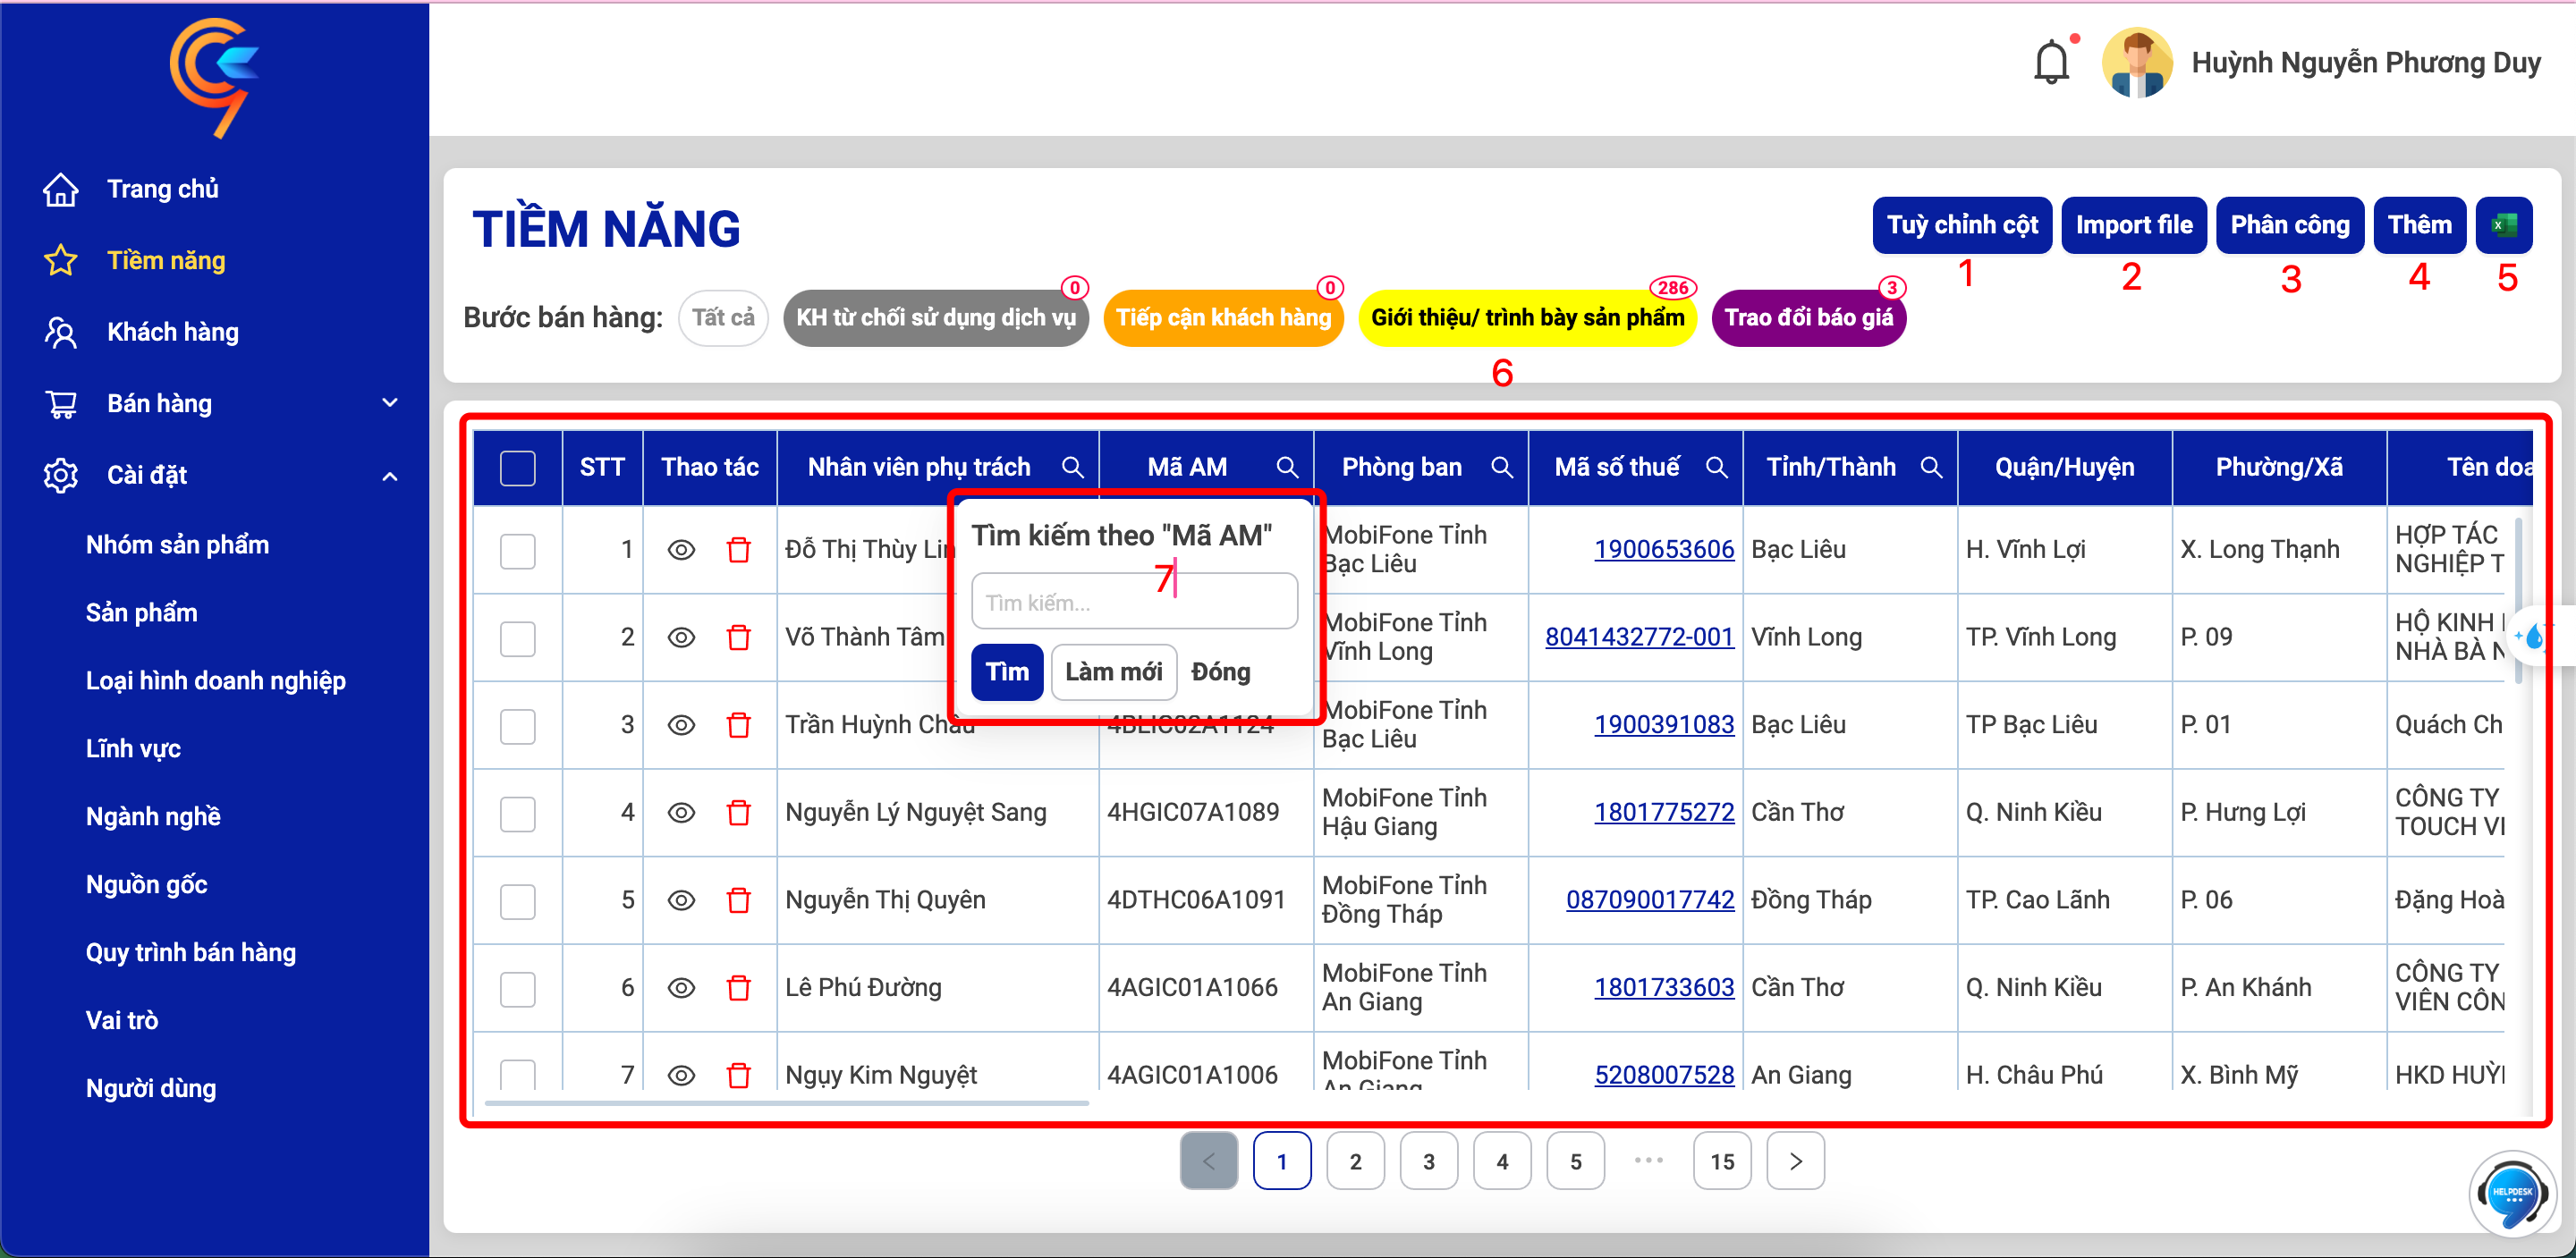The height and width of the screenshot is (1258, 2576).
Task: Collapse the Cài đặt sidebar section
Action: [390, 476]
